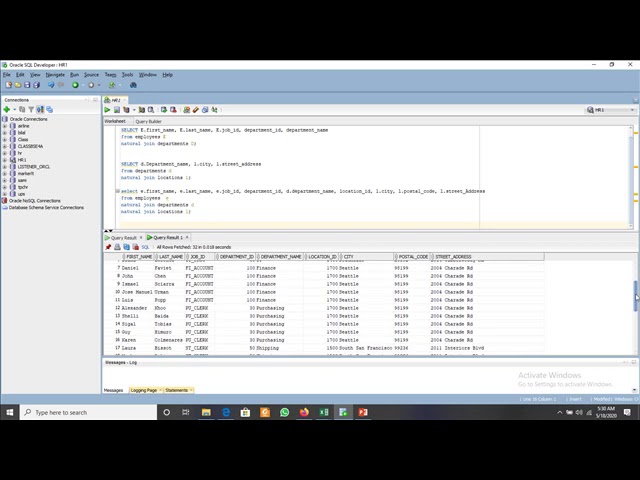Sort by DEPARTMENT_NAME column header
Screen dimensions: 640x480
click(280, 257)
